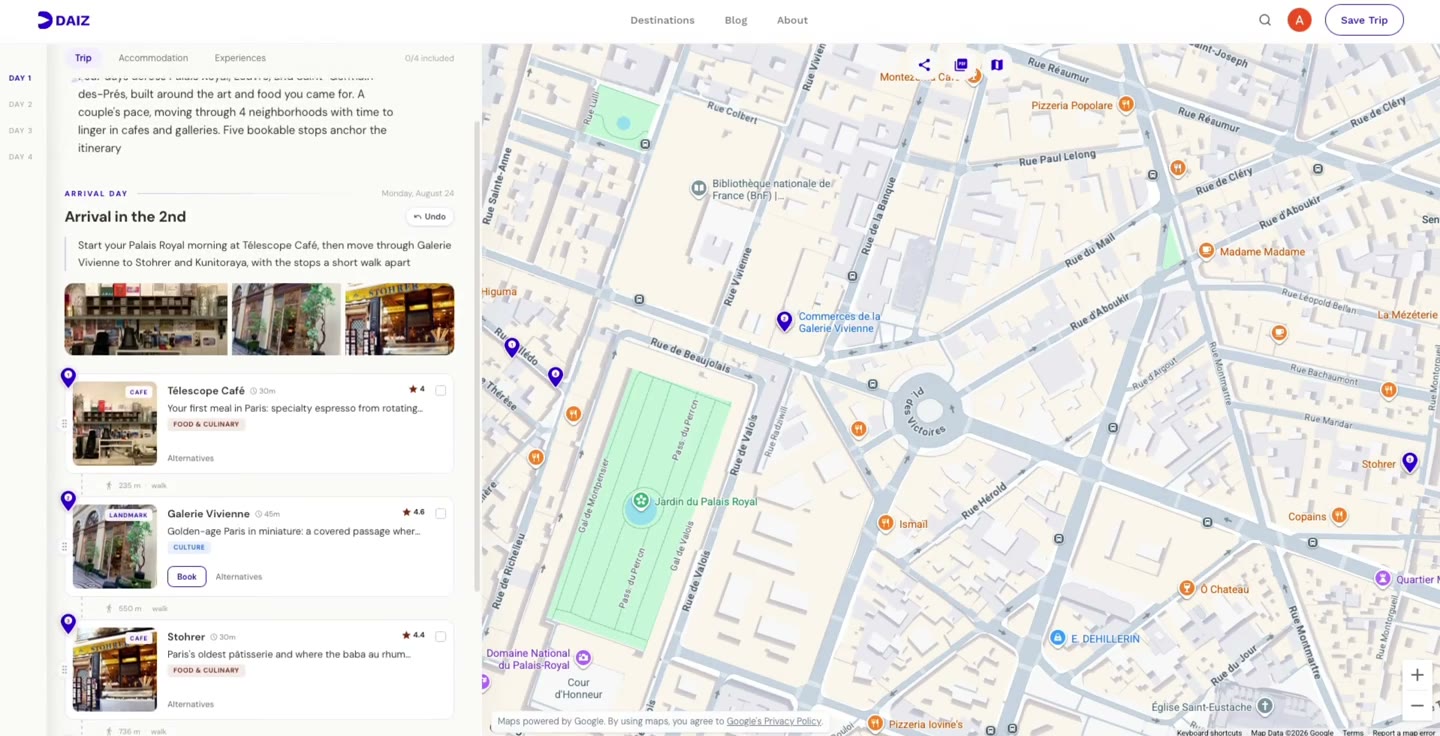1440x736 pixels.
Task: Expand Alternatives for Galerie Vivienne
Action: coord(239,577)
